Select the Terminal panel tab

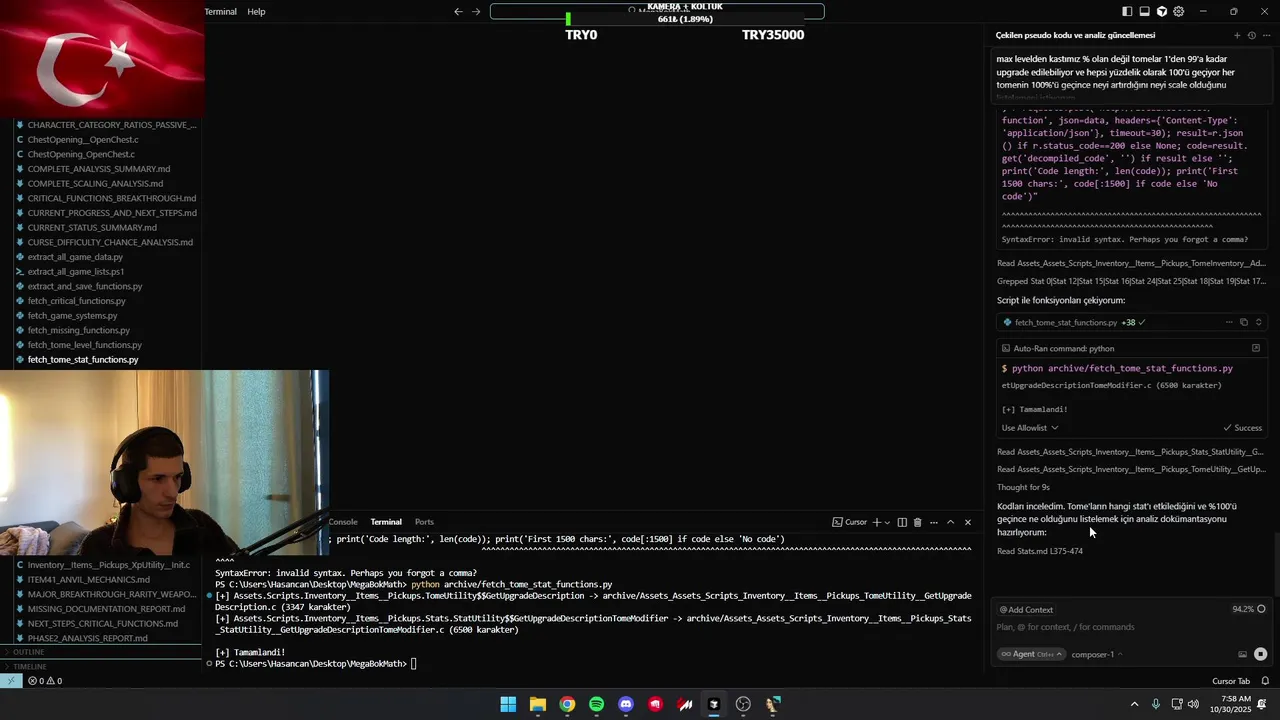tap(386, 522)
